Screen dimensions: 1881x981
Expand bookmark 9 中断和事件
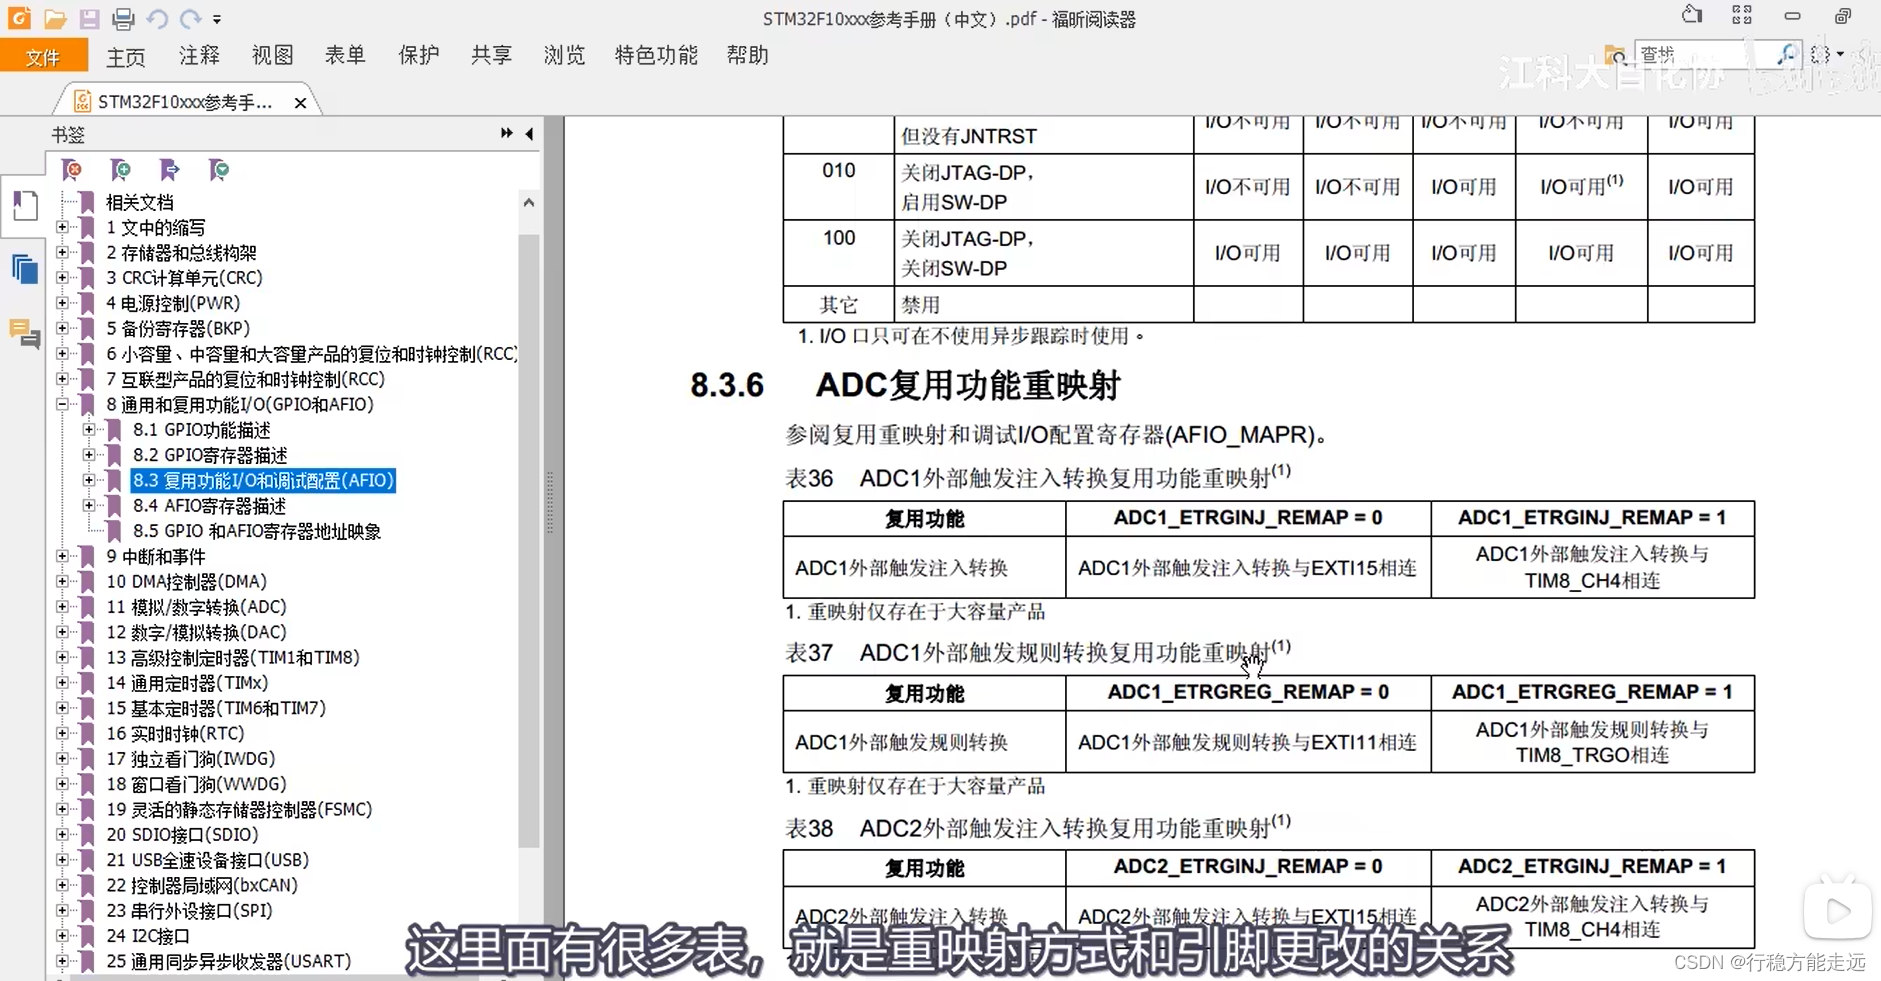[63, 556]
